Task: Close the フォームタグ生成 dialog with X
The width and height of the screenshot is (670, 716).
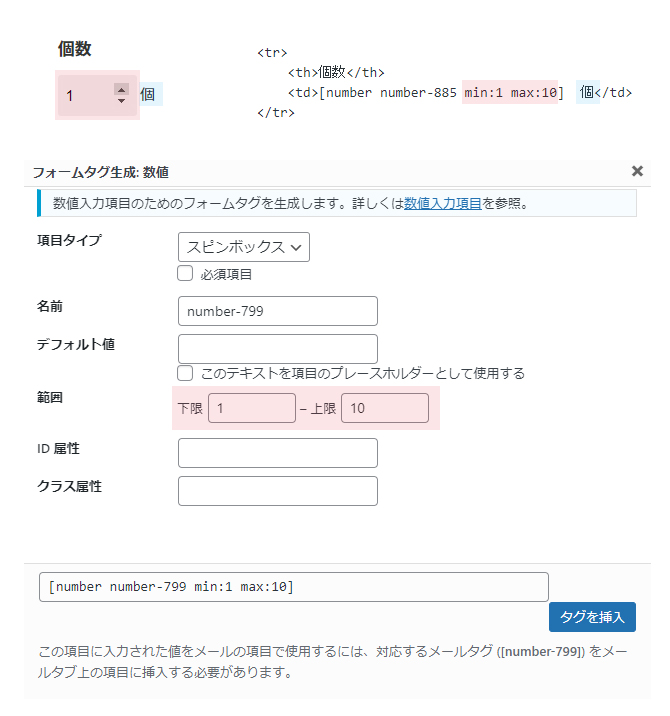Action: (637, 171)
